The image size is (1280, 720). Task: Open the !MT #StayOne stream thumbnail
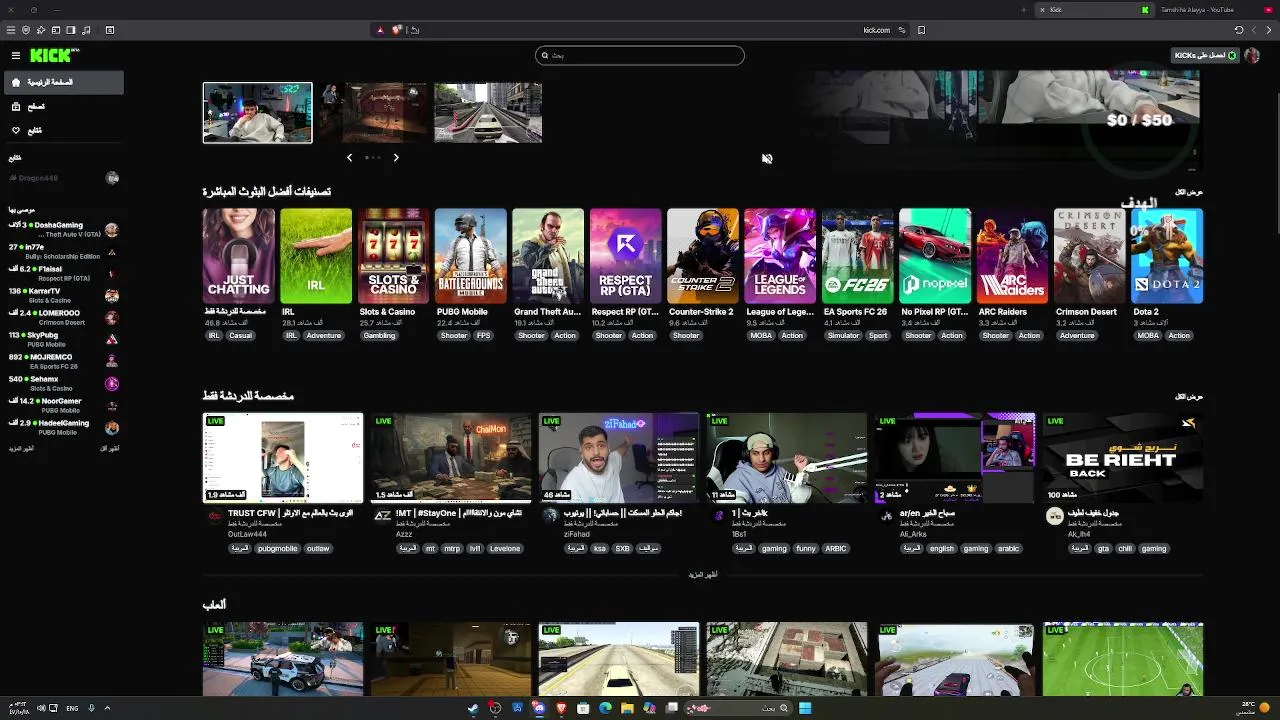[451, 457]
